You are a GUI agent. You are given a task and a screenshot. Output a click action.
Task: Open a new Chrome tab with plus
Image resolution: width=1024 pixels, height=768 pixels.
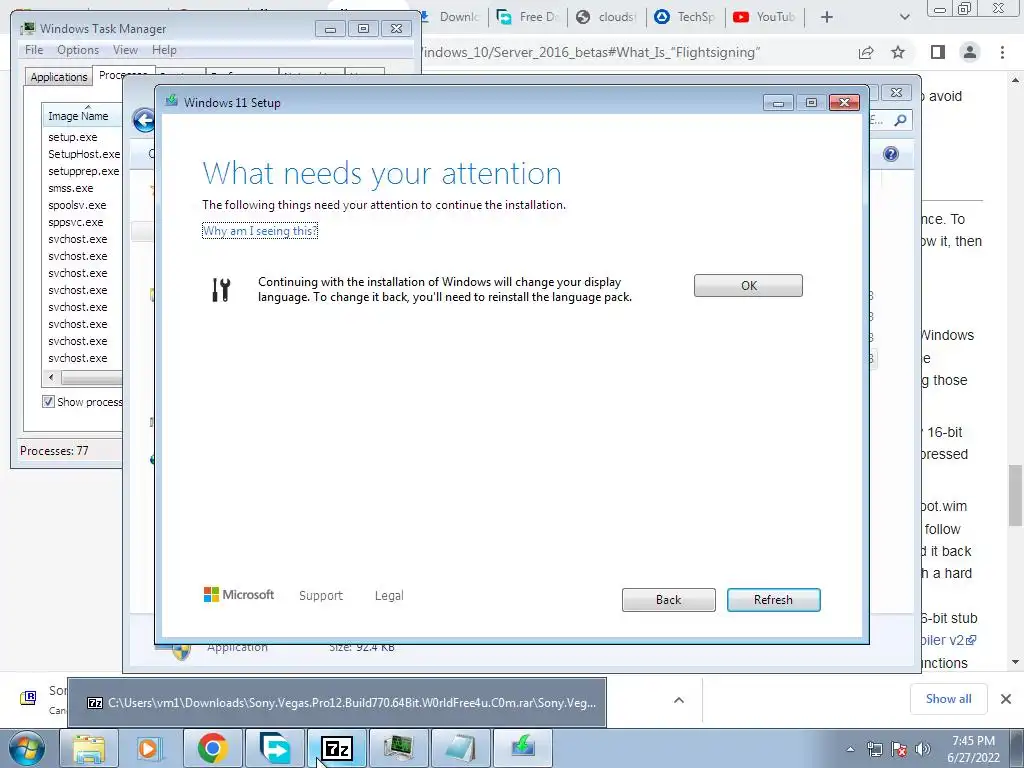827,17
